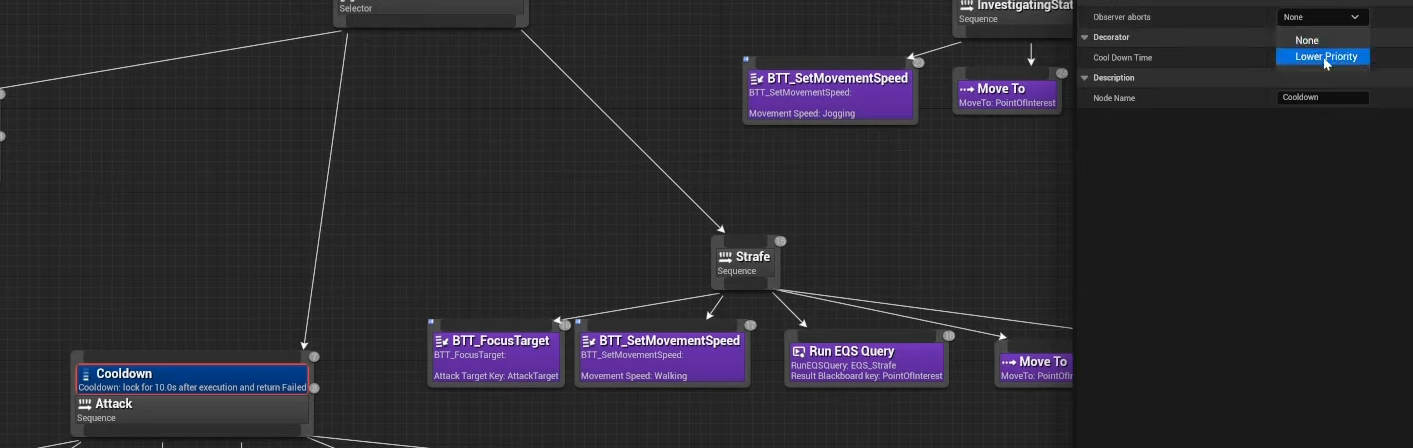Screen dimensions: 1413x448
Task: Click the InvestigatingState sequence icon
Action: [966, 6]
